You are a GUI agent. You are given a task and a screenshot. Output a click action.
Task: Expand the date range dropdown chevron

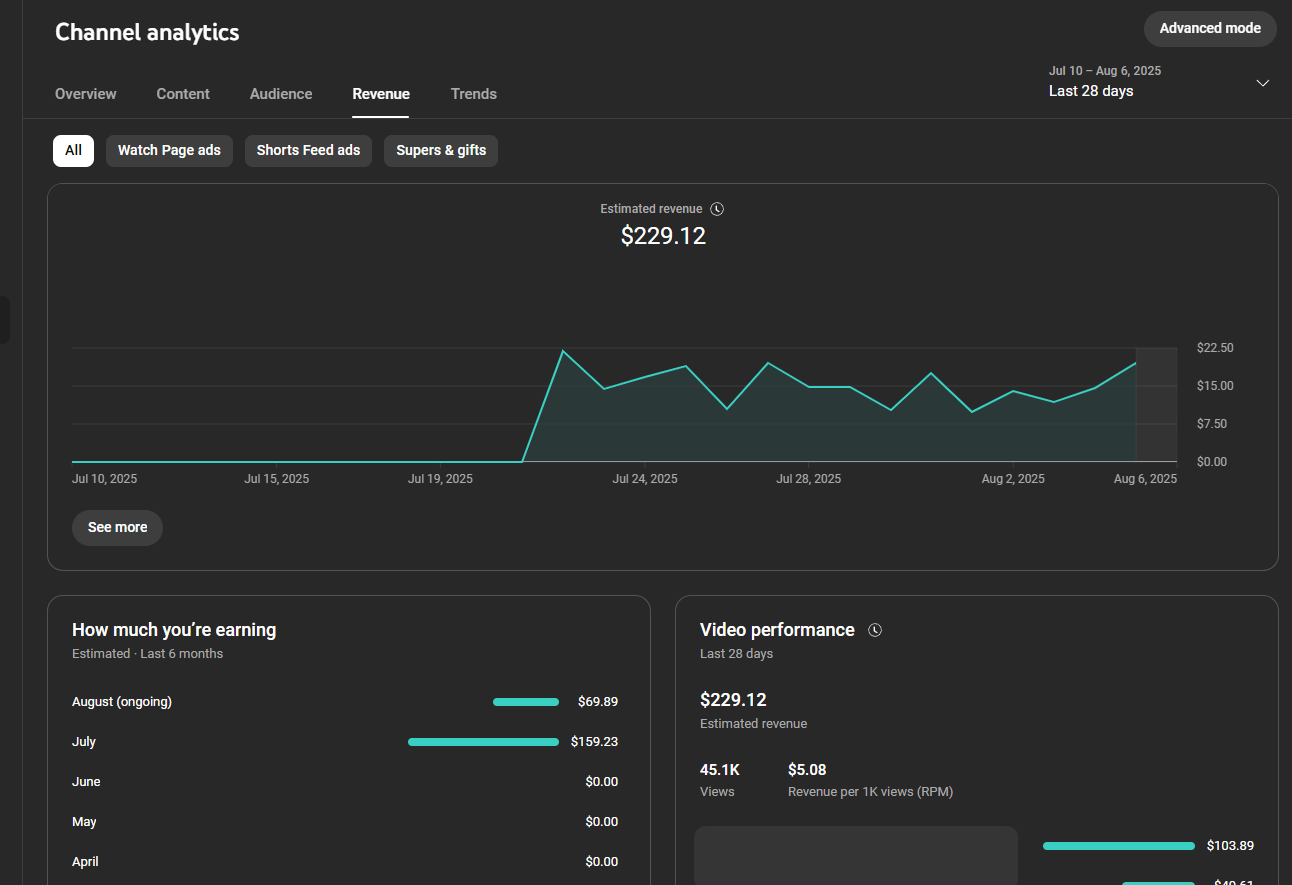(x=1262, y=83)
